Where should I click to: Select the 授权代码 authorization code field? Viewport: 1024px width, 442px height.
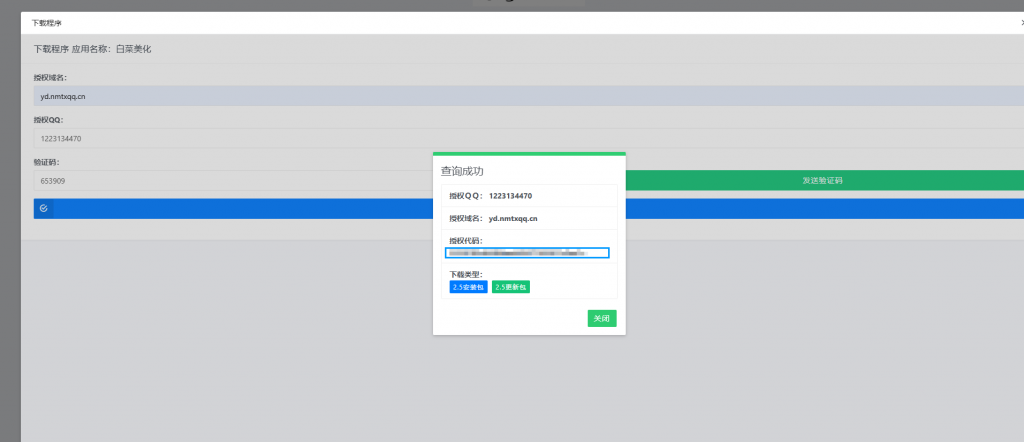coord(527,253)
